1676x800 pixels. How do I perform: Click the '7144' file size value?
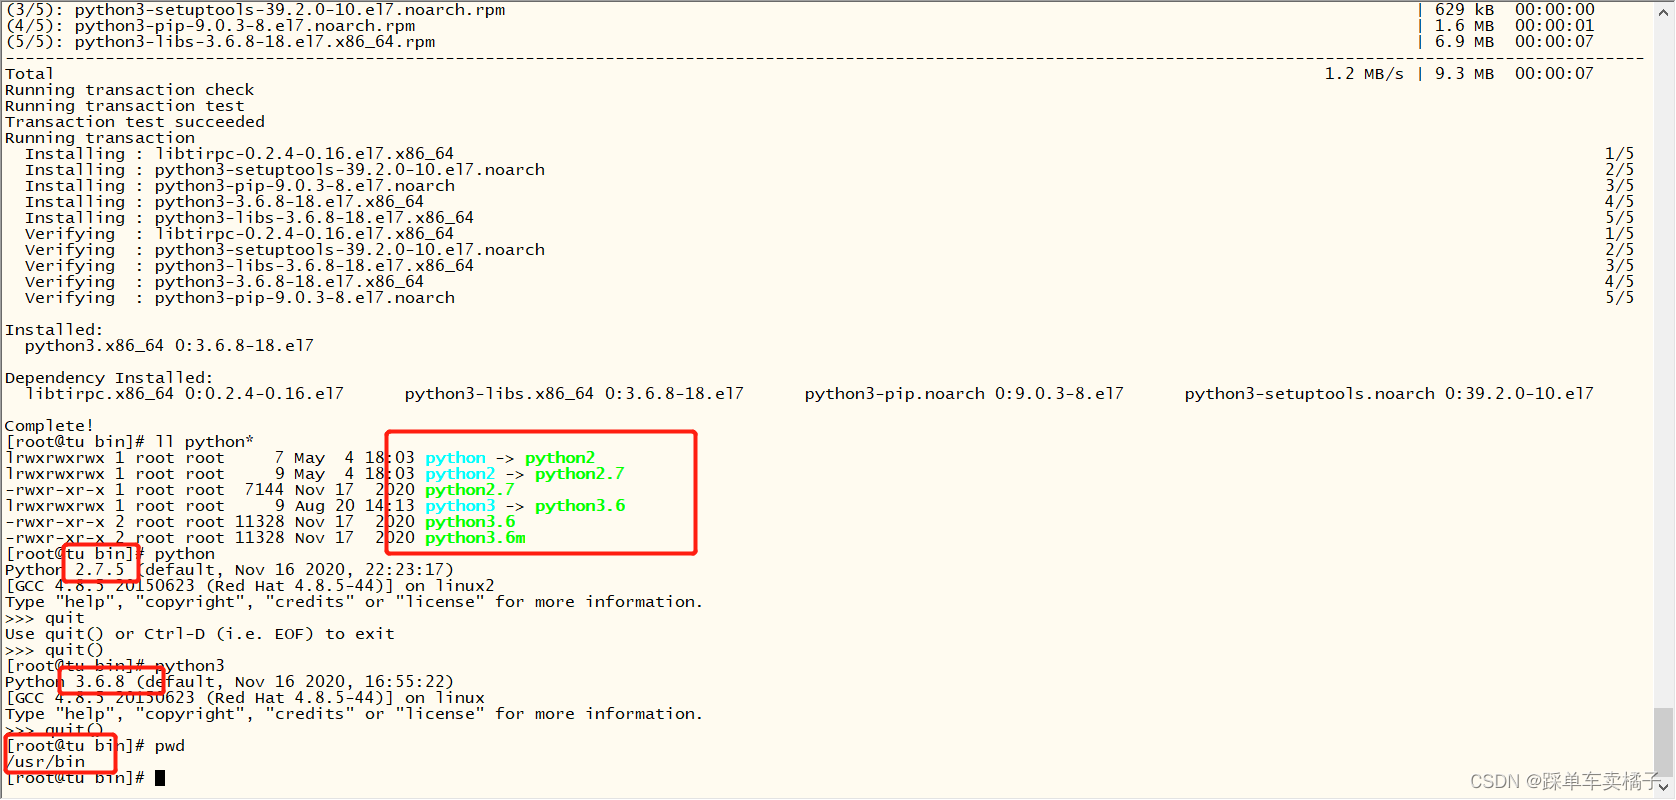(x=264, y=490)
